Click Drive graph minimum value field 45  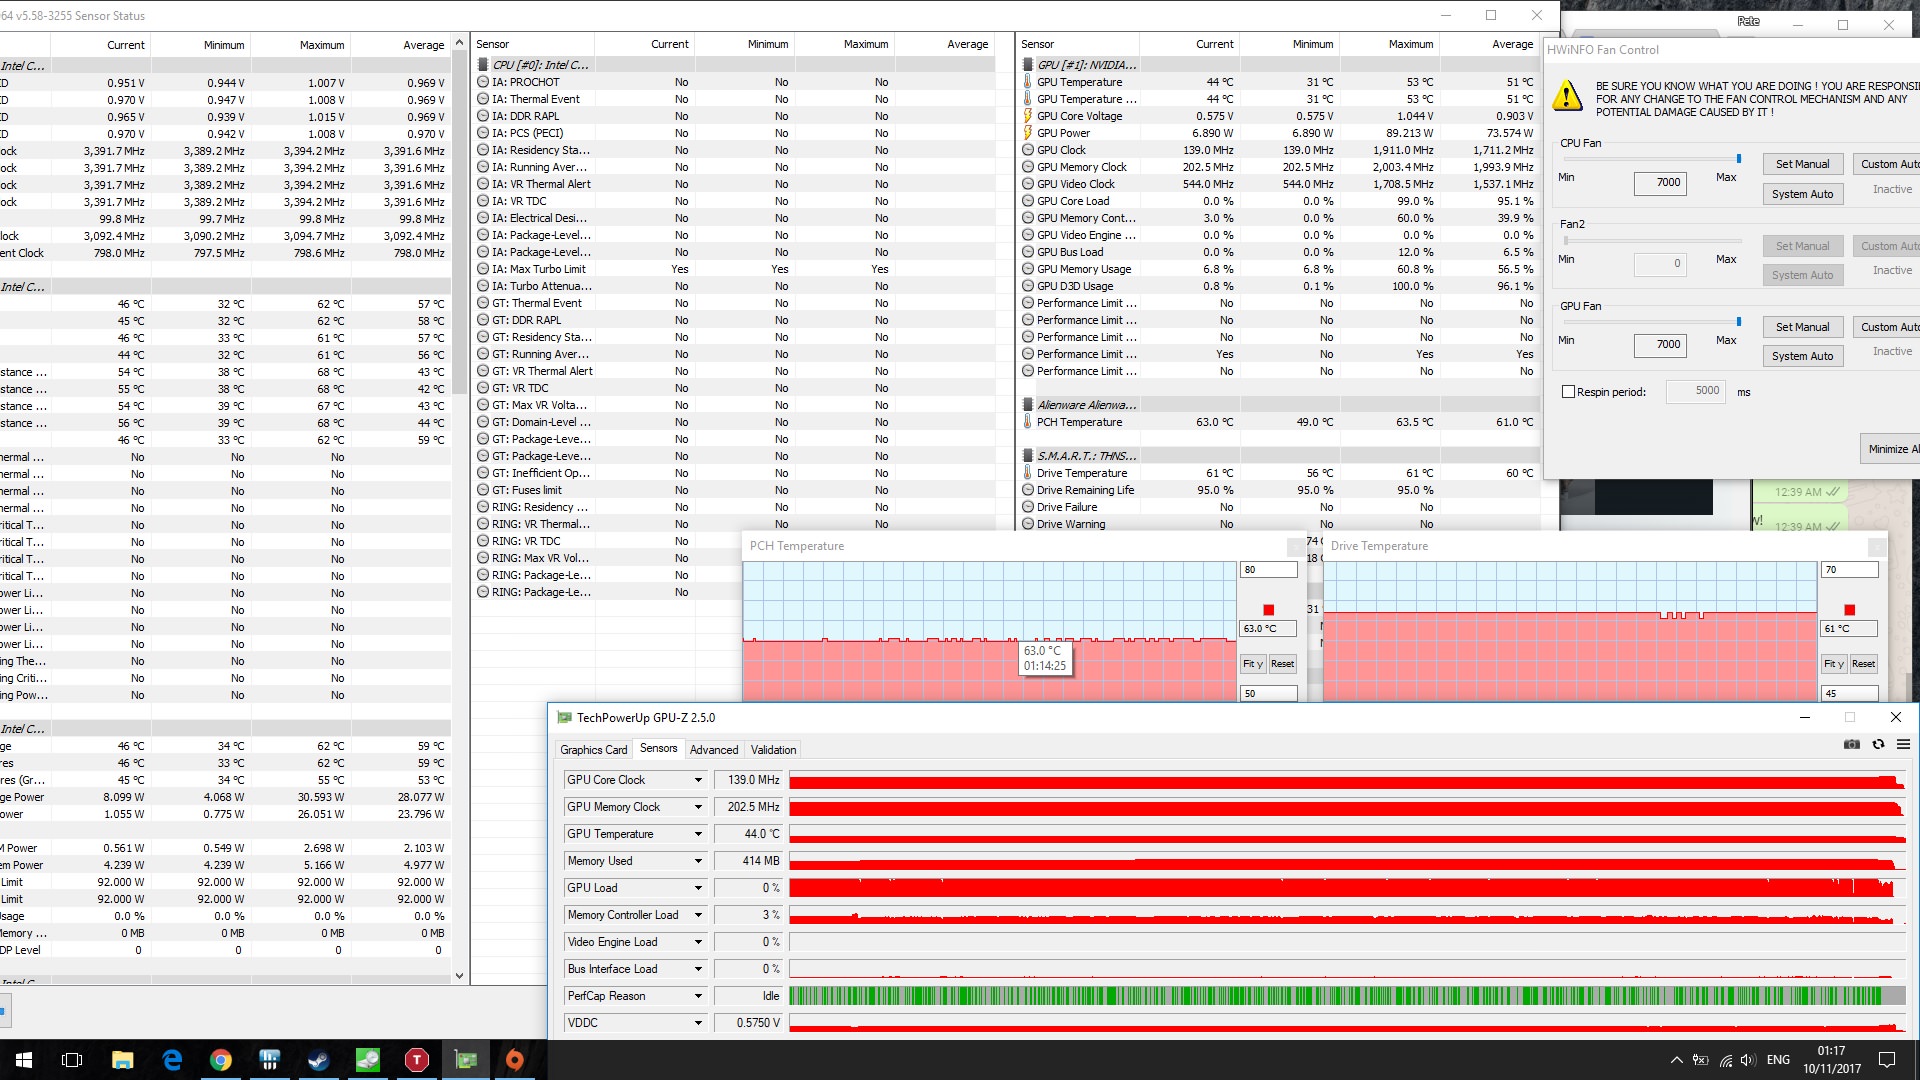1849,693
